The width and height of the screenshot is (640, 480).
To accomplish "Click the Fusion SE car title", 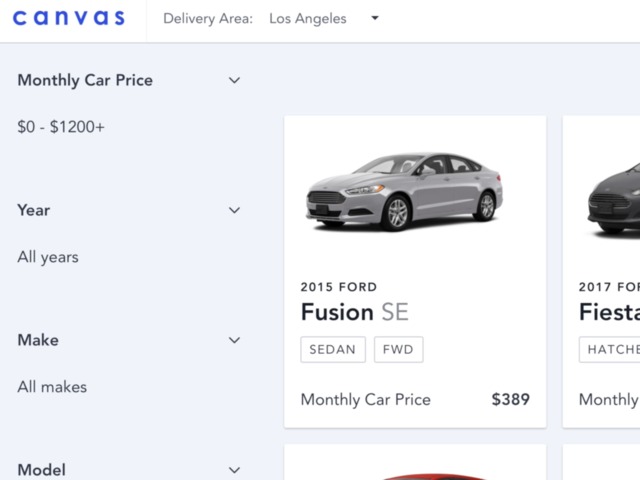I will click(354, 312).
